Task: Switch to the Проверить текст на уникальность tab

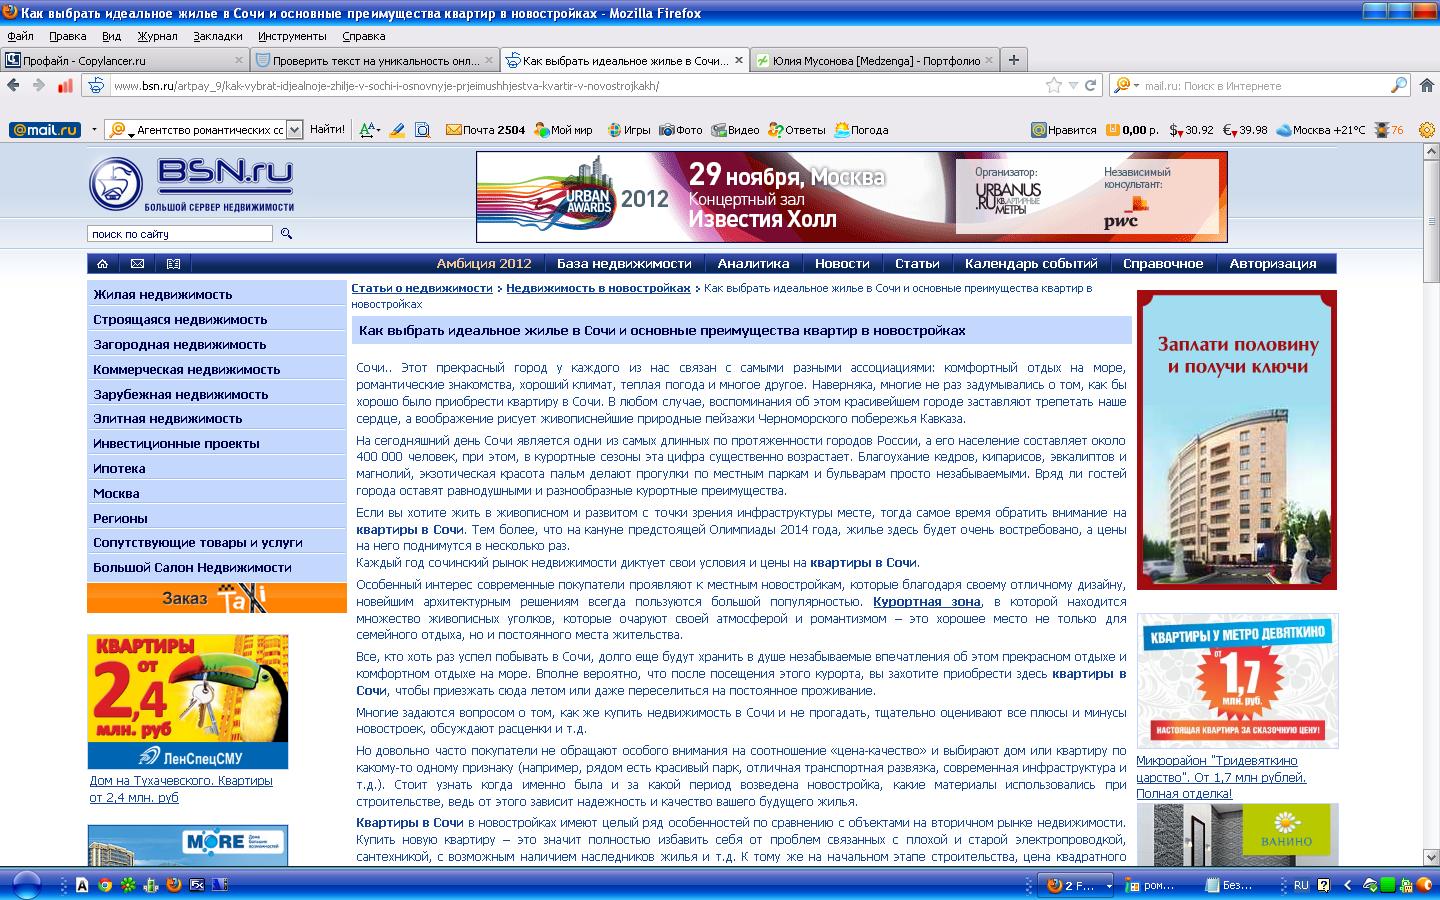Action: (375, 60)
